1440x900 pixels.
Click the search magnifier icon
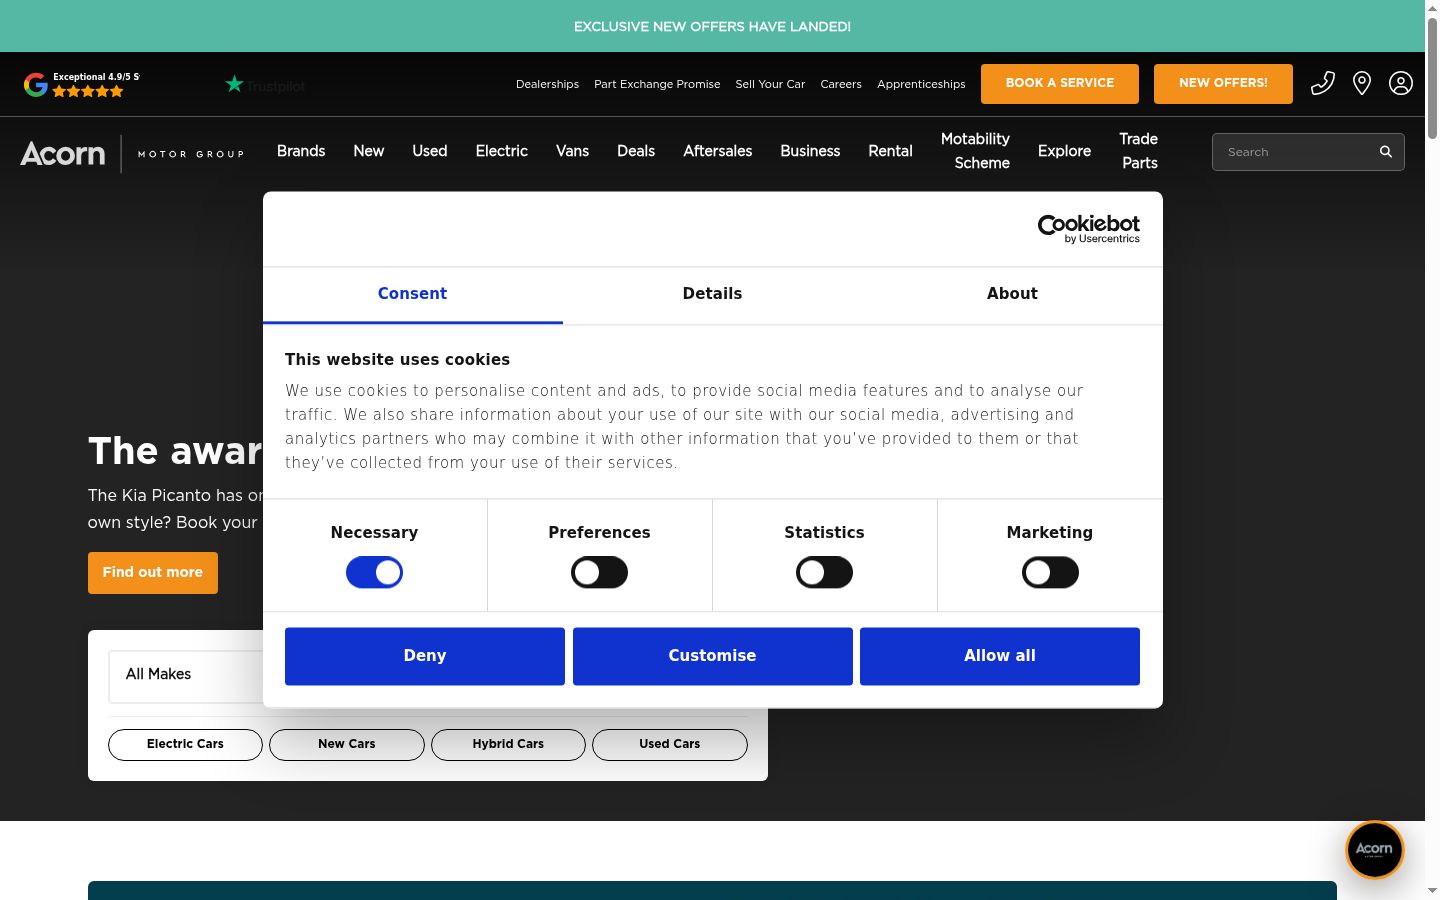1386,152
